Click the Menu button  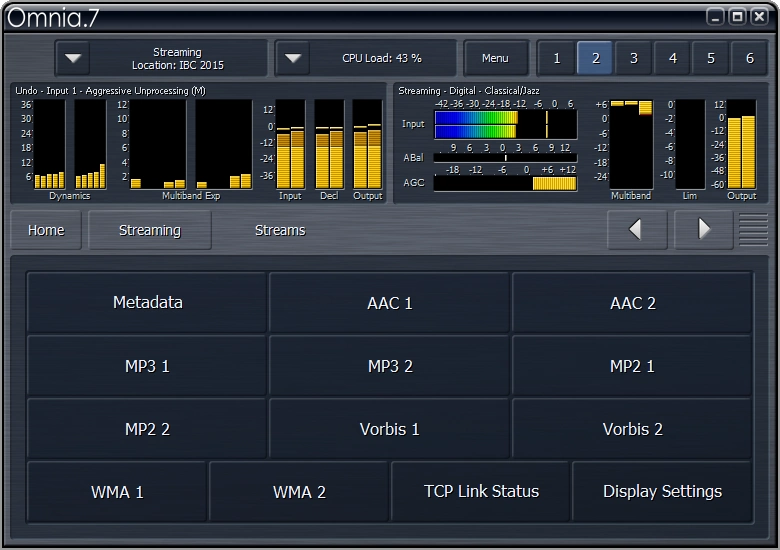point(495,58)
